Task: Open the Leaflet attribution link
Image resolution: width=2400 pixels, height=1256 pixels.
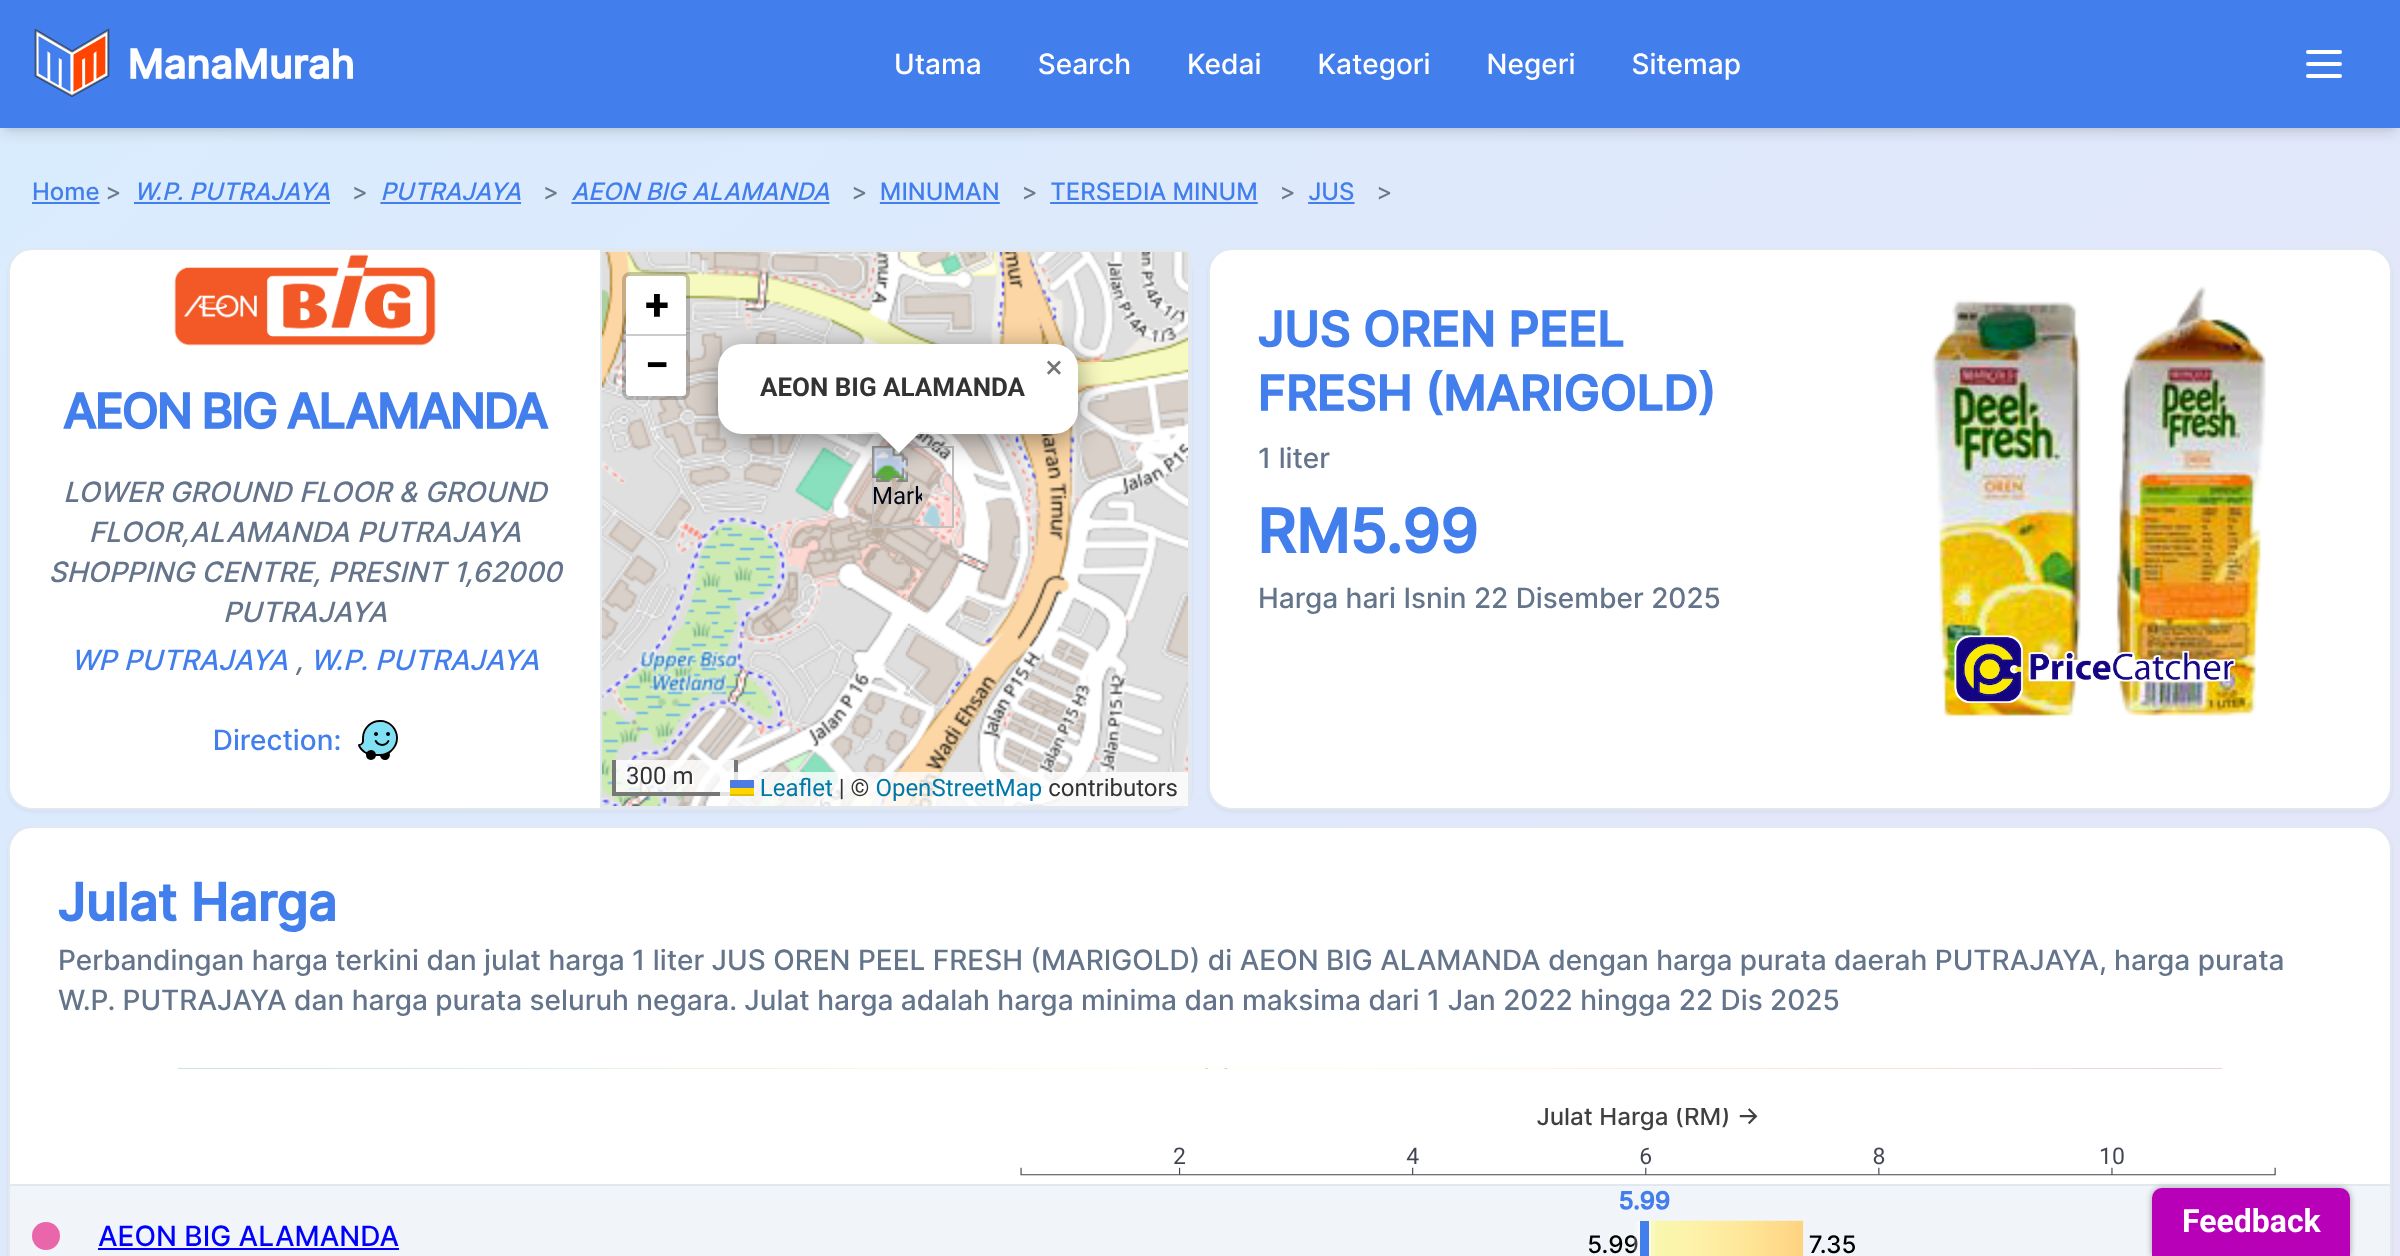Action: click(x=795, y=788)
